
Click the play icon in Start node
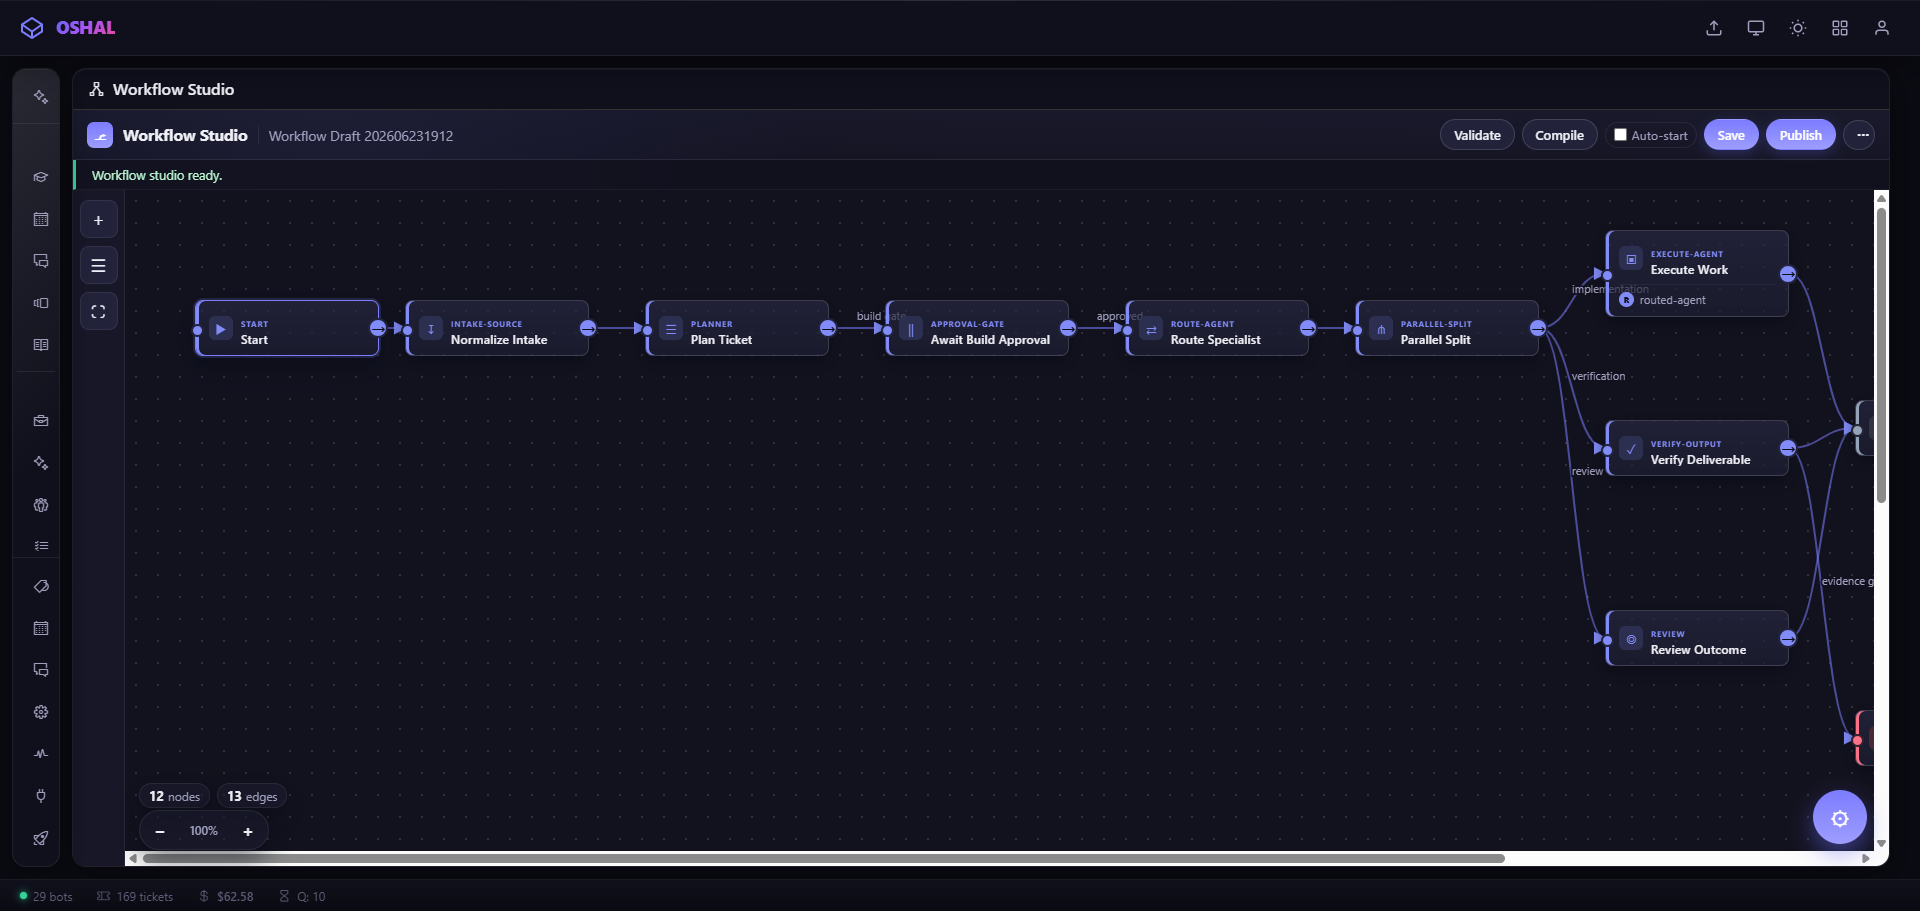pos(221,329)
